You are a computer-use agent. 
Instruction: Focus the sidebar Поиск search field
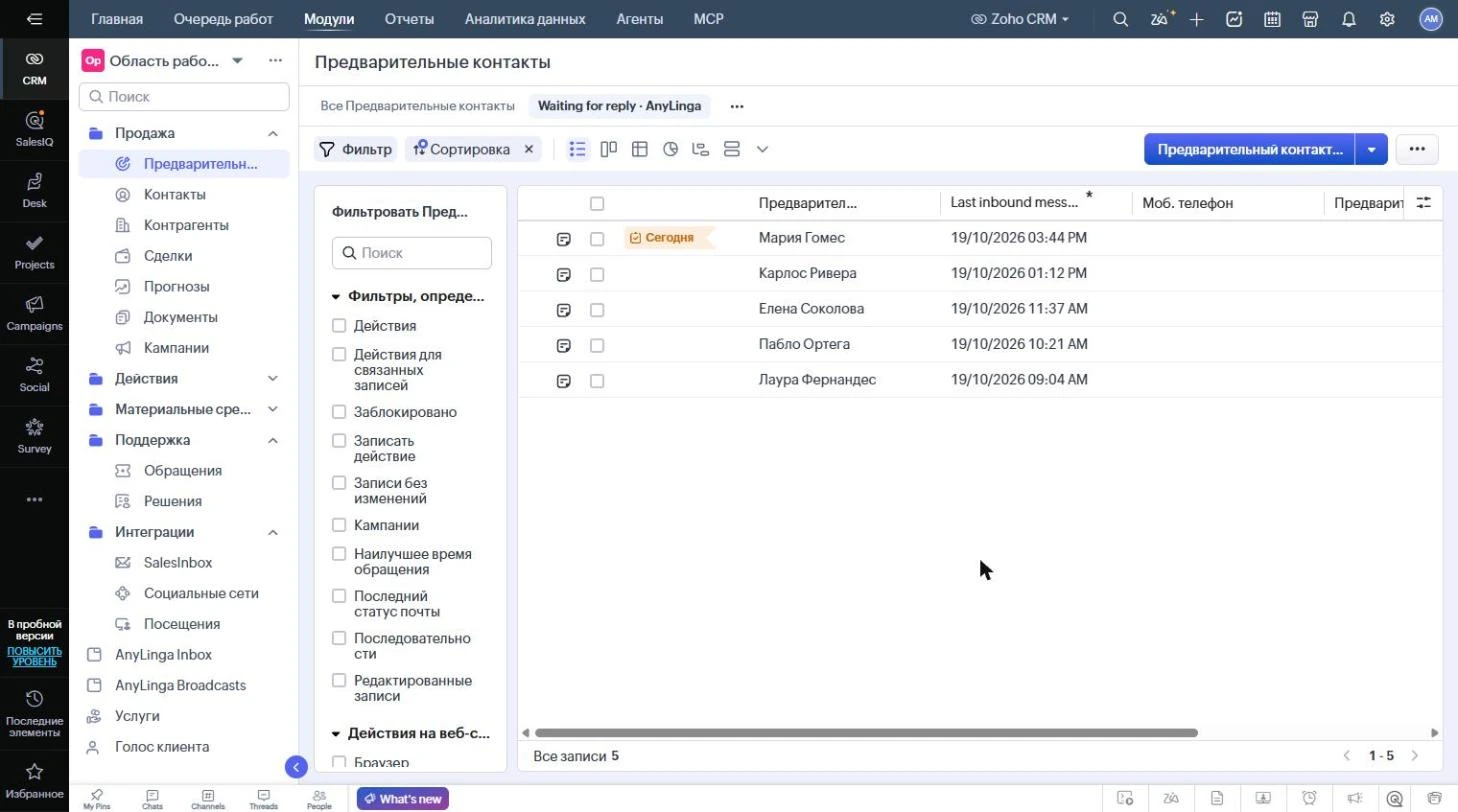tap(184, 97)
